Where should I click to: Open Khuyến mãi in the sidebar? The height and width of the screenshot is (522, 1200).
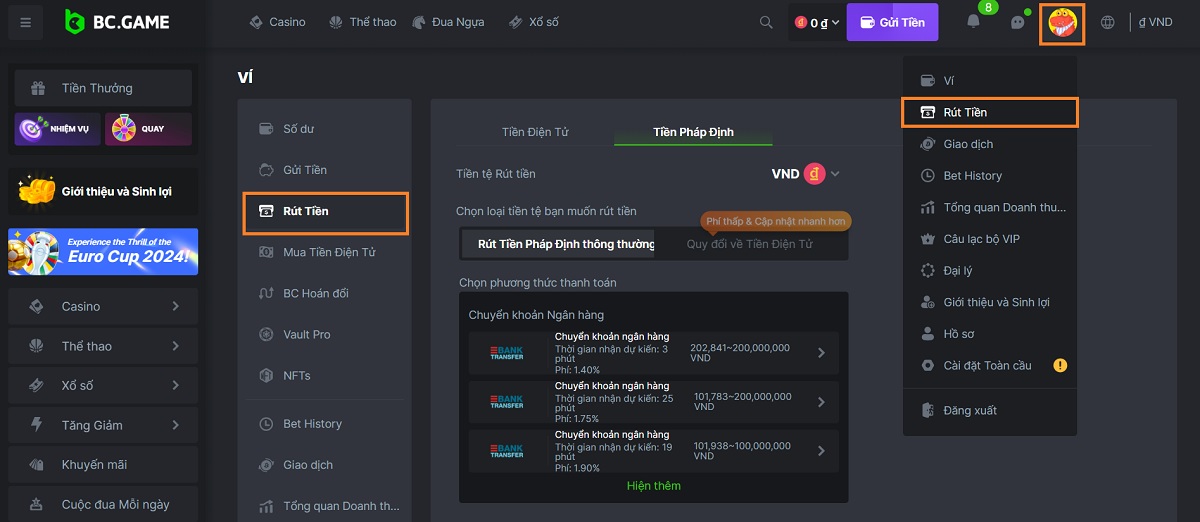[103, 464]
